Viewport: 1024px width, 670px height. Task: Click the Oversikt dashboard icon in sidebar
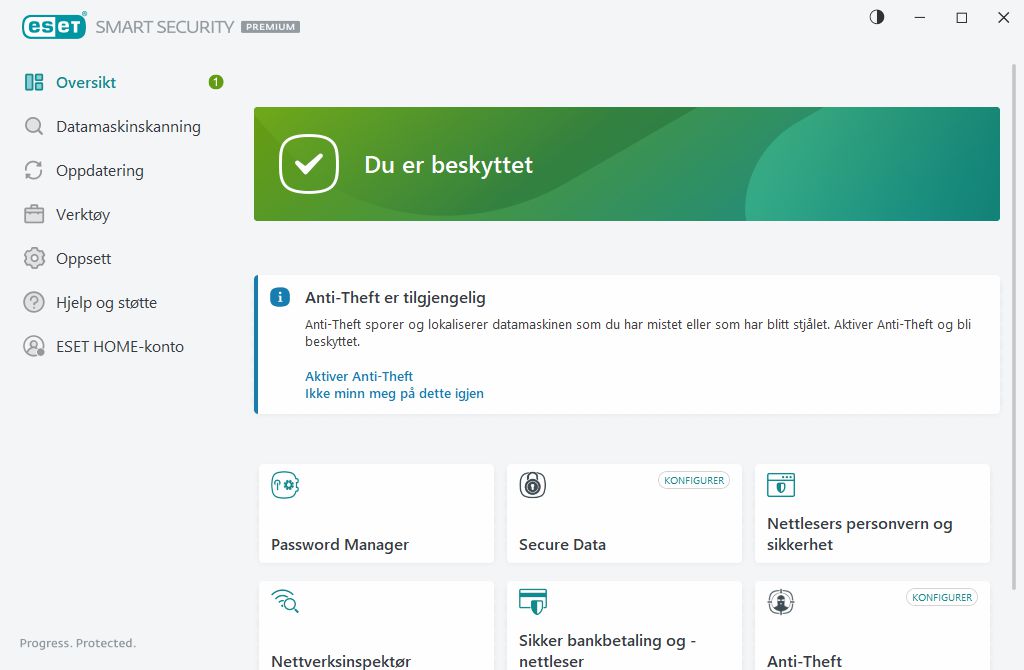pos(34,83)
